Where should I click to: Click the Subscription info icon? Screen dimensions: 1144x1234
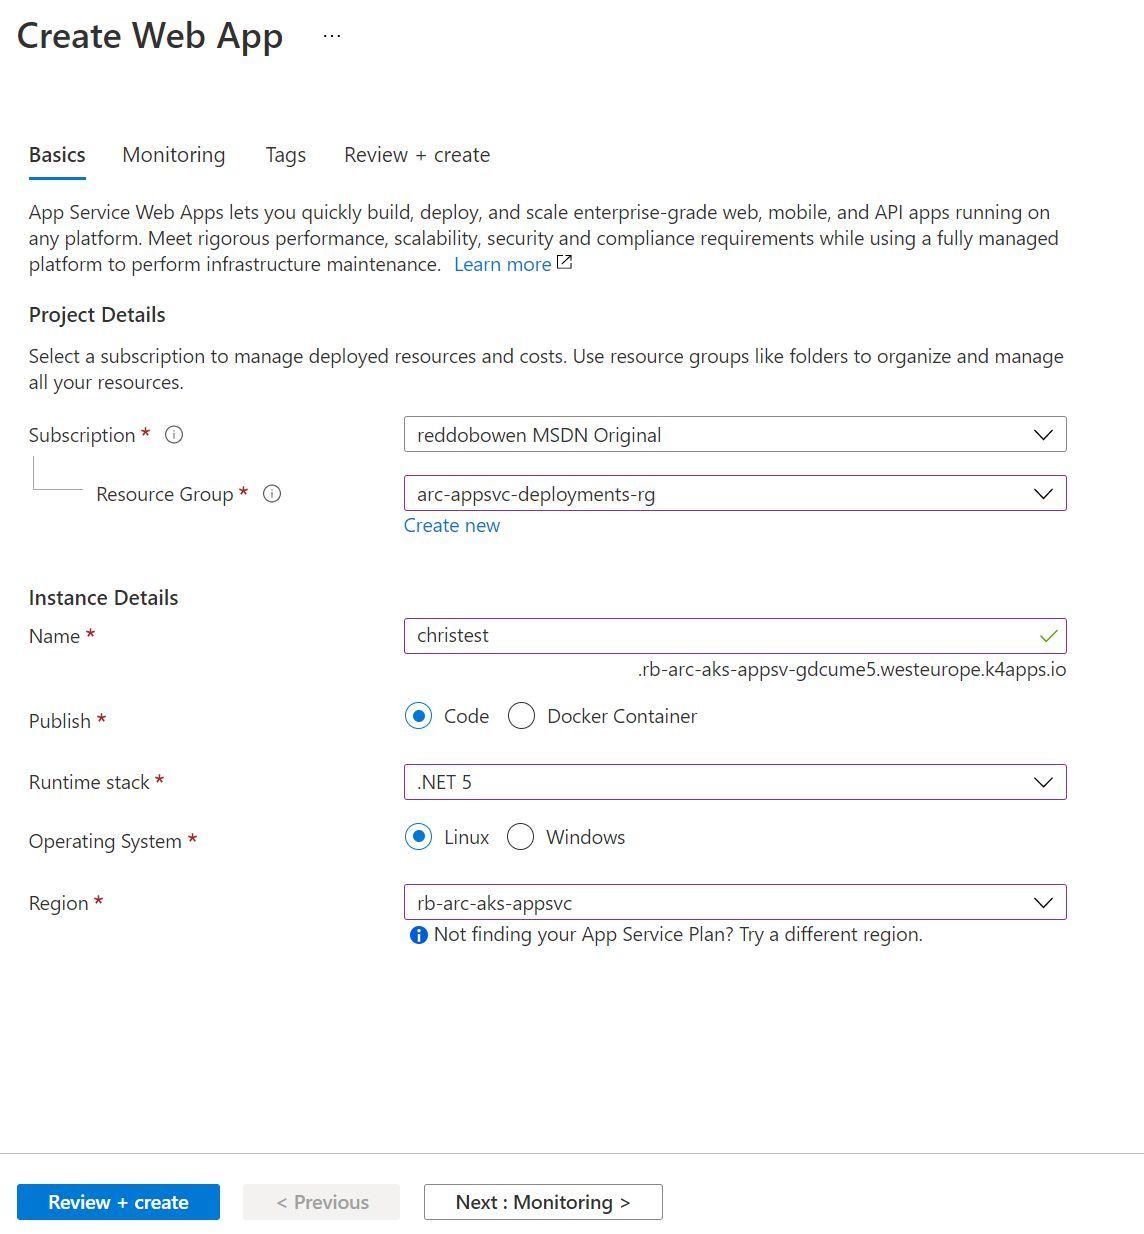[x=174, y=435]
